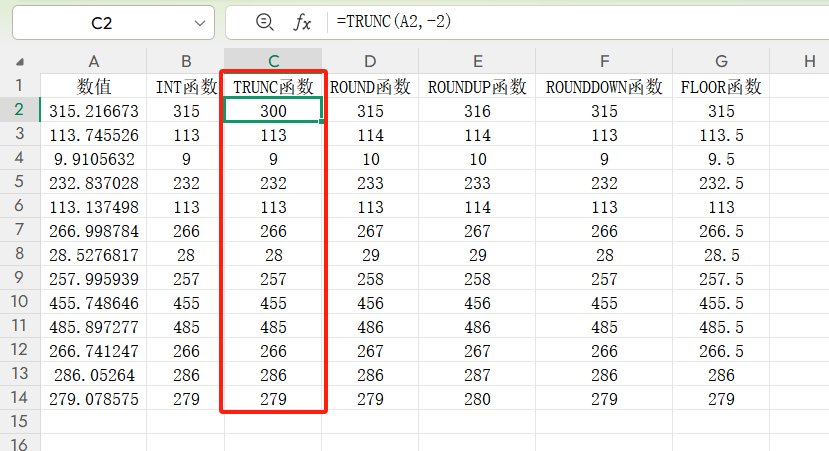Click FLOOR cell showing 257.5
This screenshot has height=451, width=829.
tap(721, 279)
